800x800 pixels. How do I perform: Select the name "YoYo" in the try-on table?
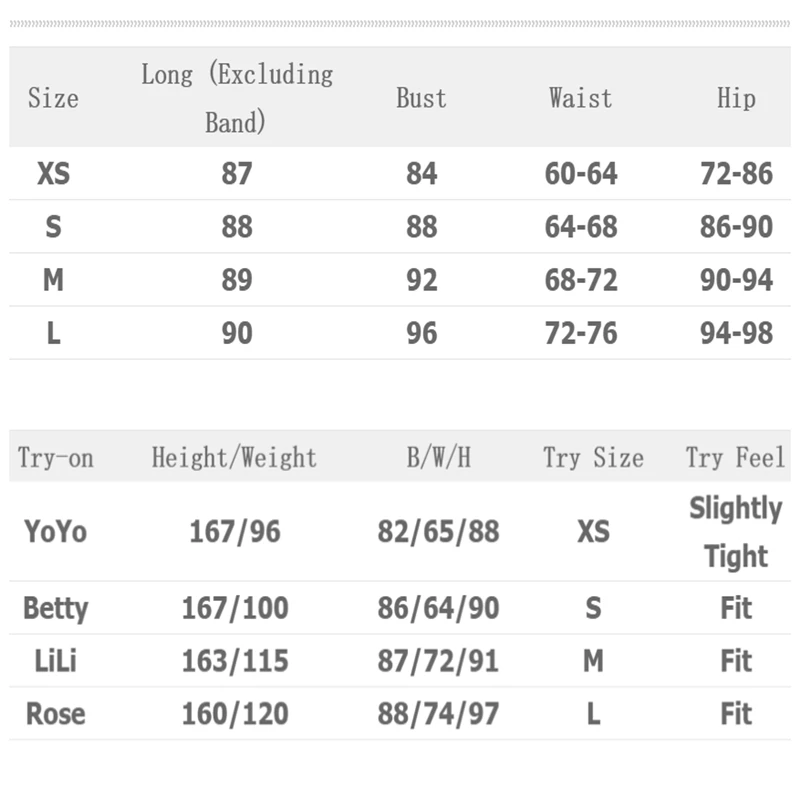pyautogui.click(x=56, y=531)
